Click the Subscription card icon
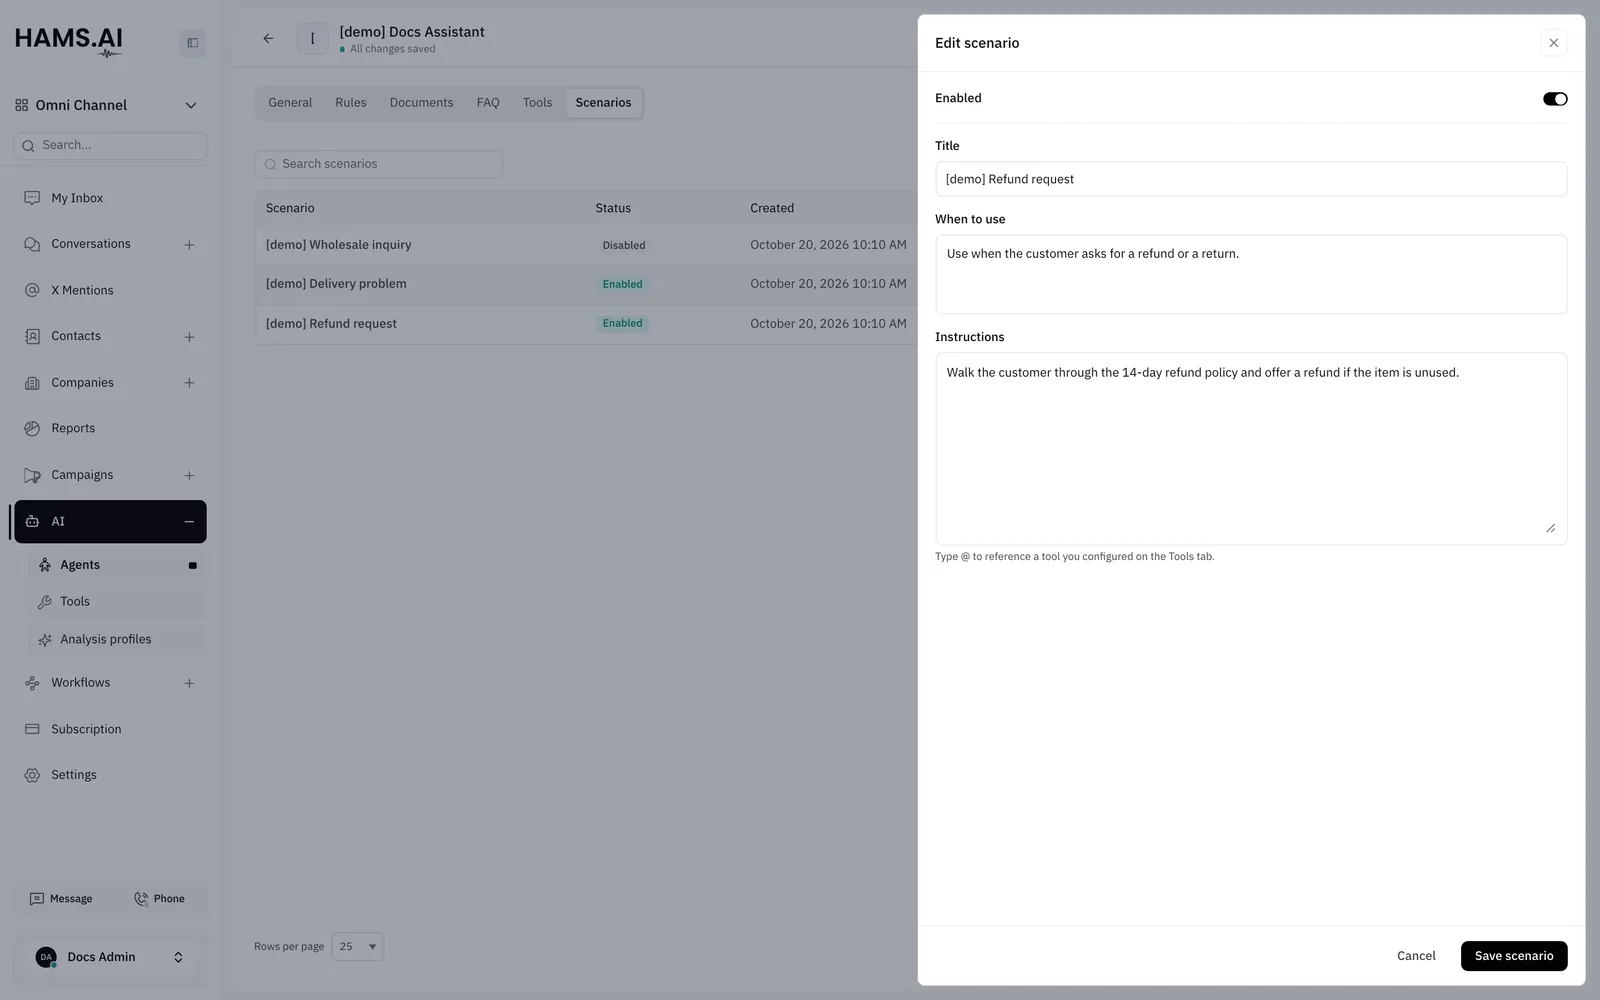Image resolution: width=1600 pixels, height=1000 pixels. (x=32, y=729)
